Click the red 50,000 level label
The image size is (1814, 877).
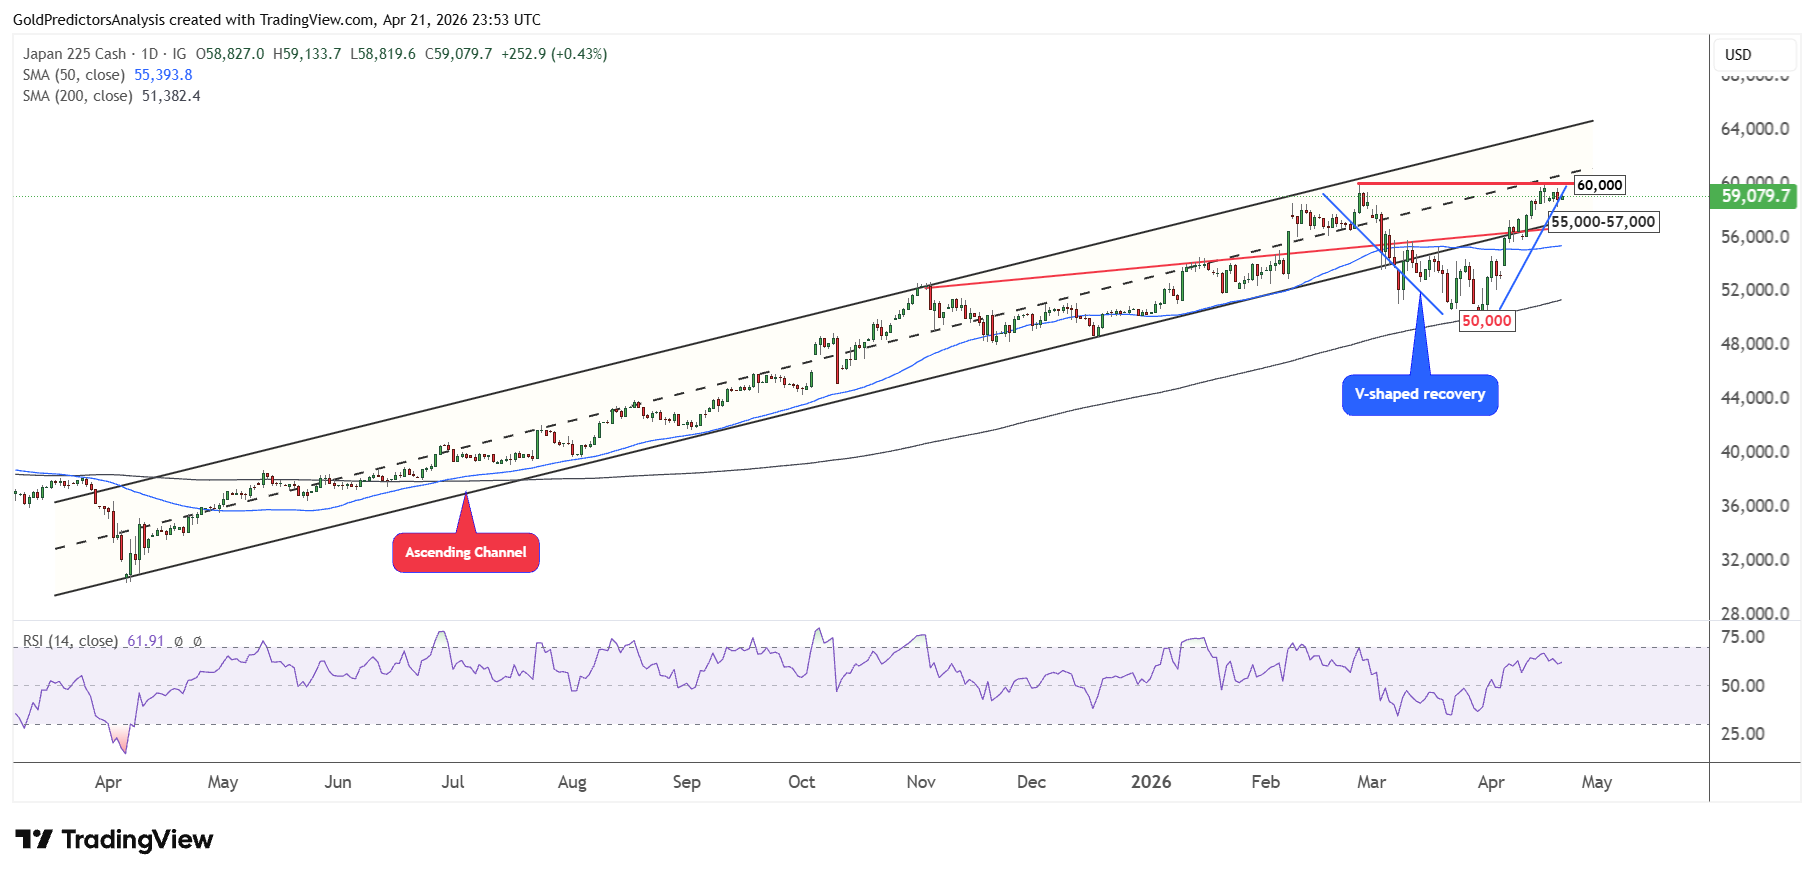[x=1487, y=321]
